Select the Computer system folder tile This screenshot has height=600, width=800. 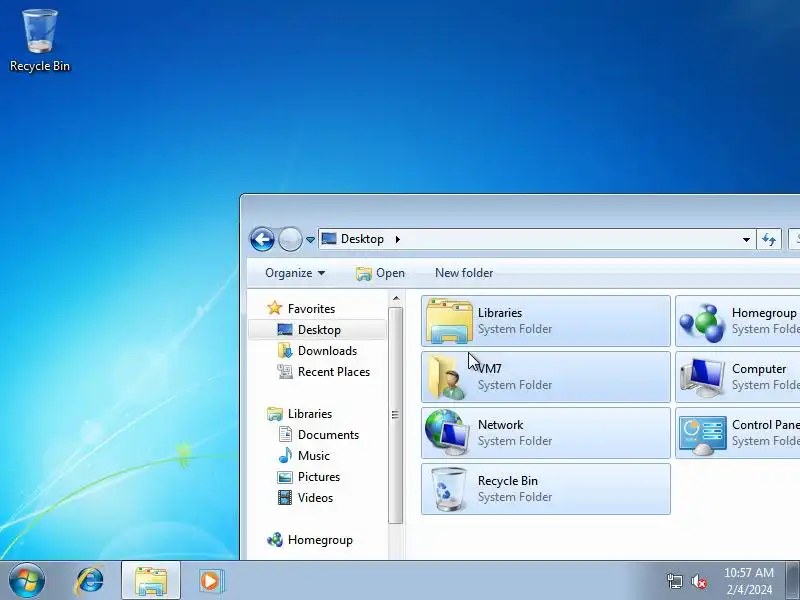point(738,377)
